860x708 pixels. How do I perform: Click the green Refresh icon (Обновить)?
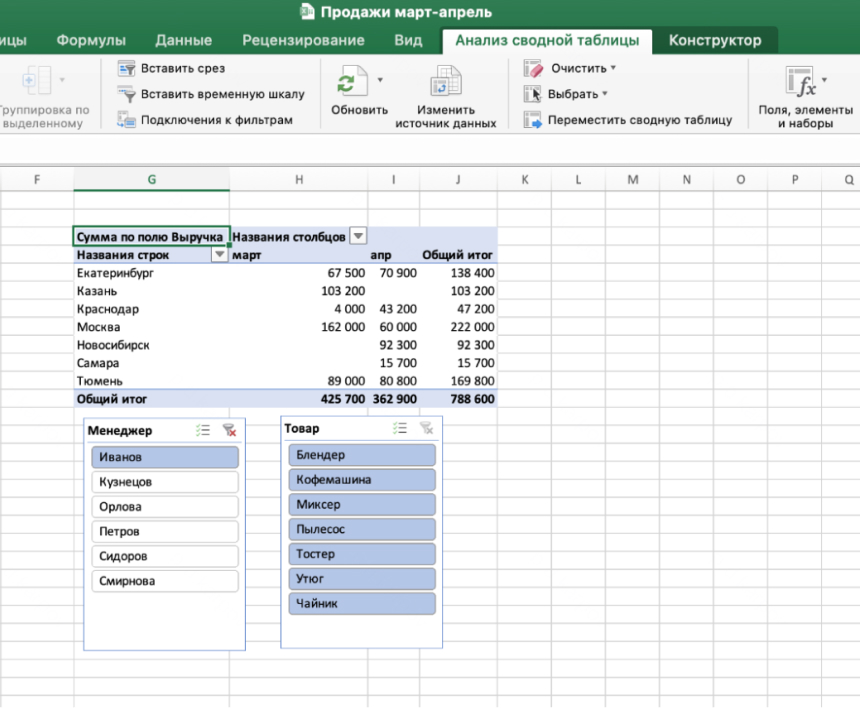click(352, 81)
